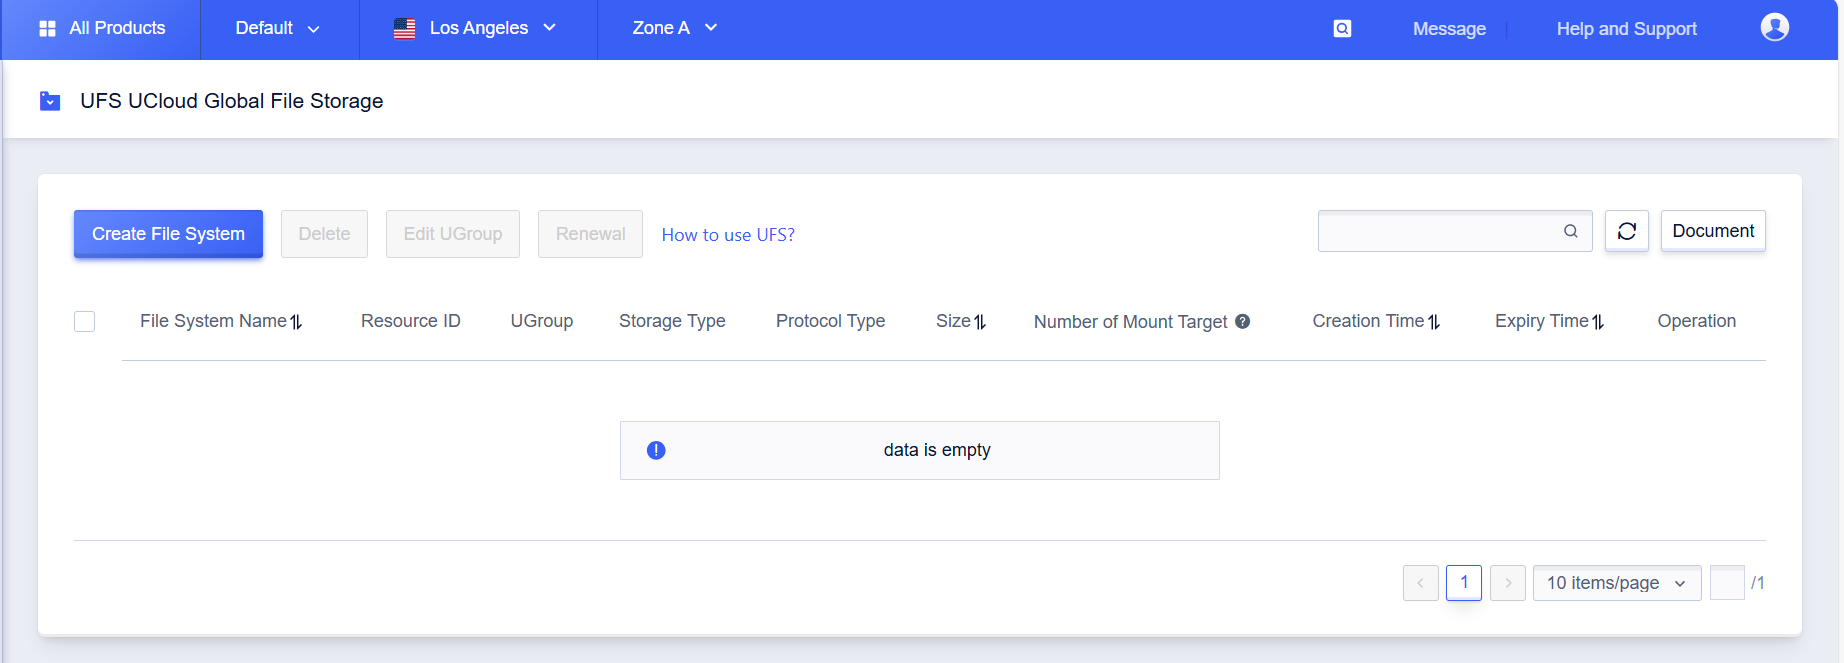Expand the Zone A dropdown
The width and height of the screenshot is (1844, 663).
(675, 29)
